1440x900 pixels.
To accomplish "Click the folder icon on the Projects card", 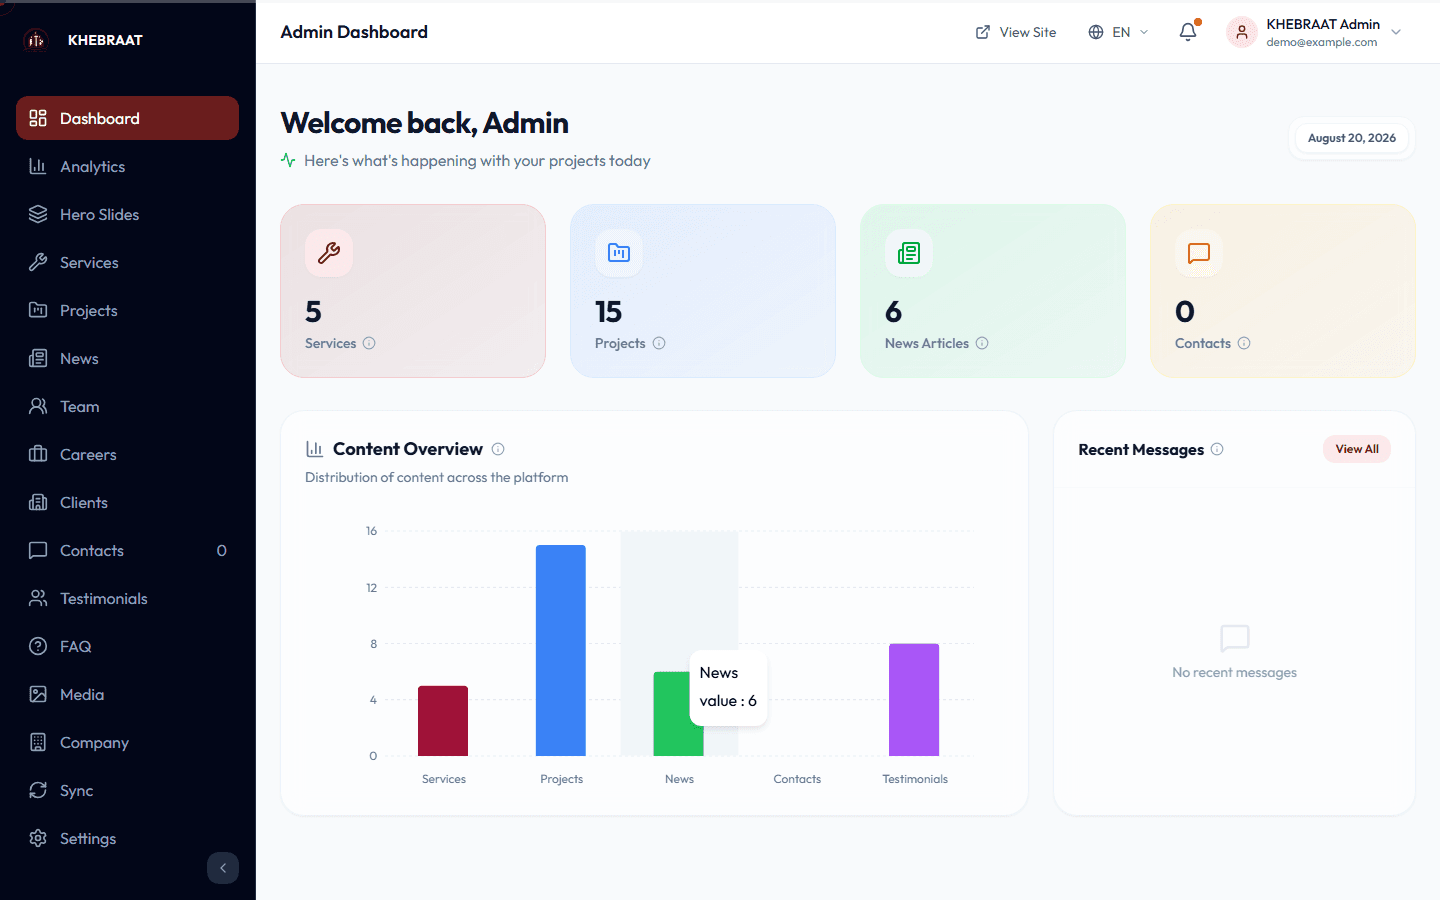I will 619,253.
